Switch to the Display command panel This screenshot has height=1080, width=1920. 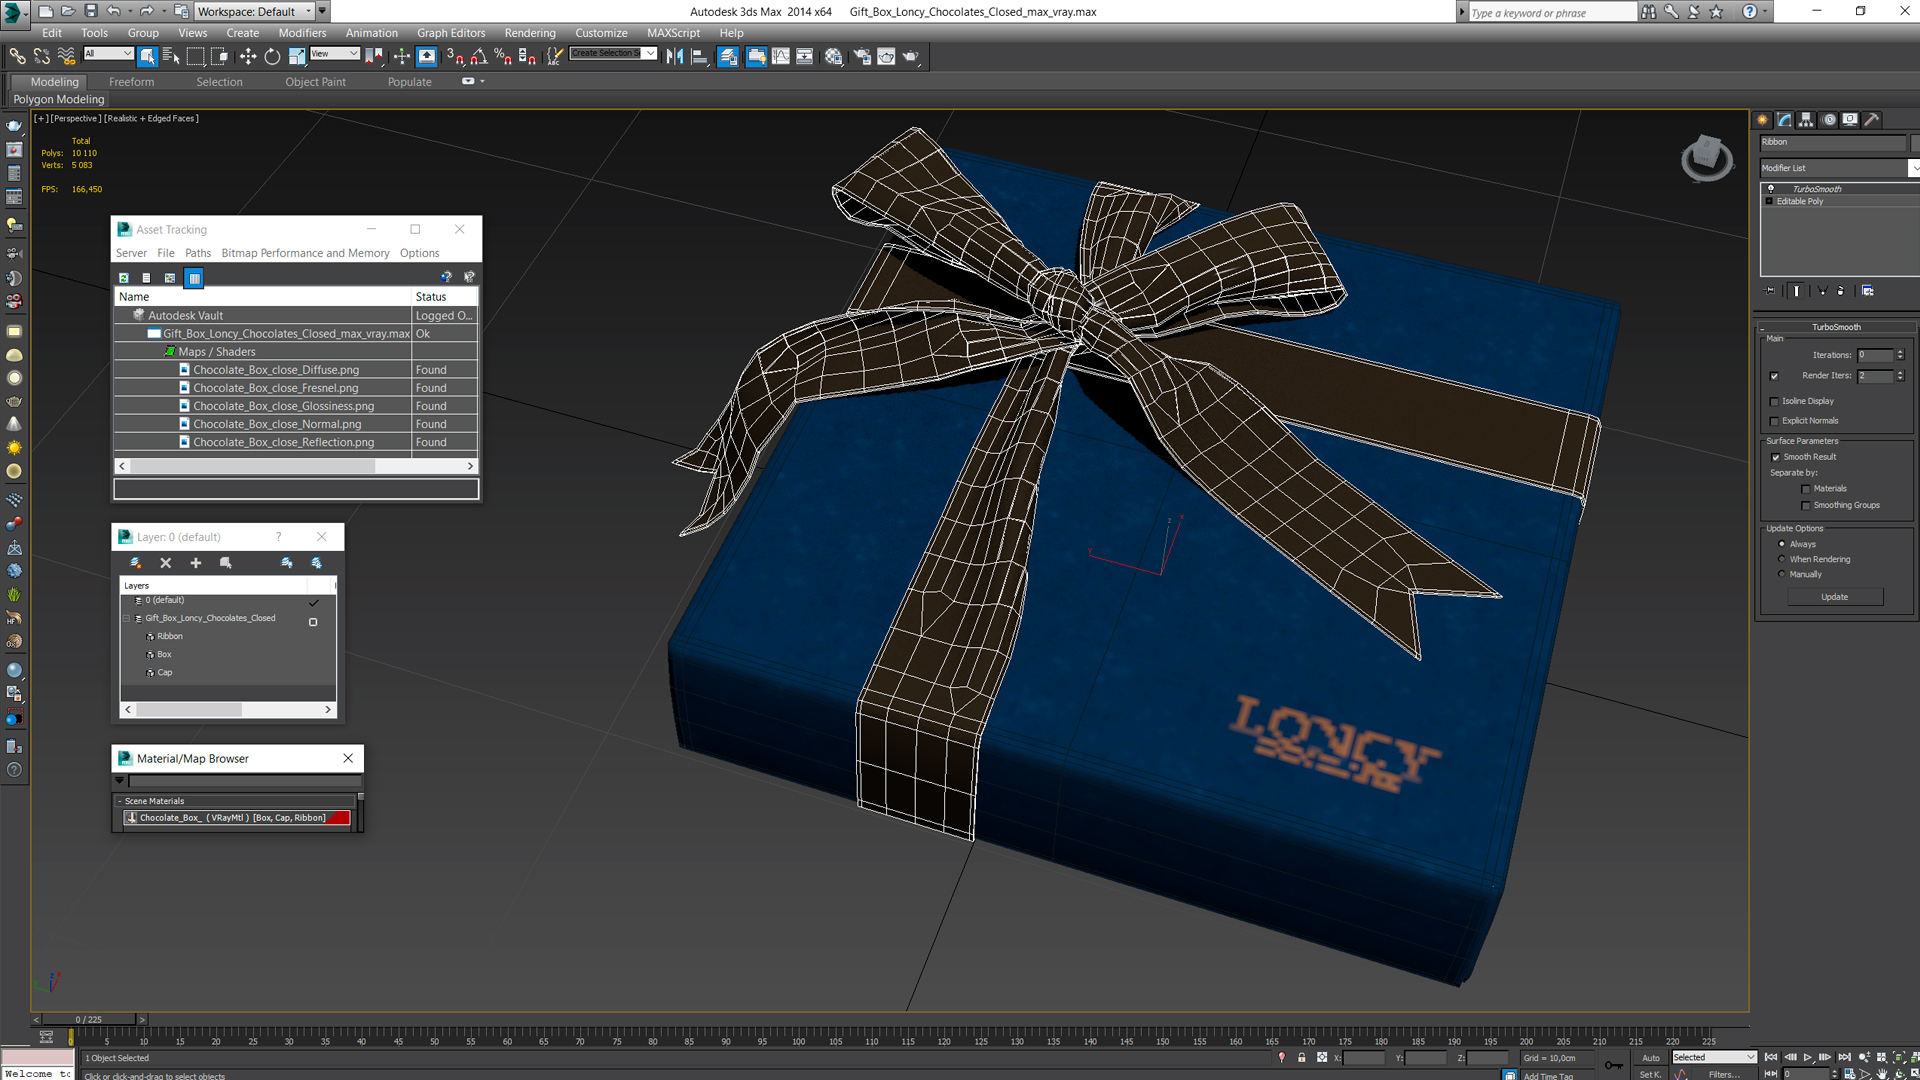click(1850, 119)
